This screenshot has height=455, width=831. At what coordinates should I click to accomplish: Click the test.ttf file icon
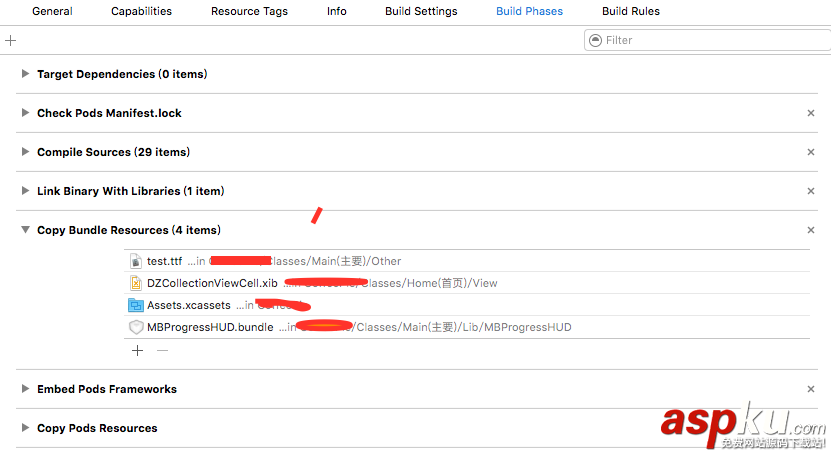click(x=136, y=261)
